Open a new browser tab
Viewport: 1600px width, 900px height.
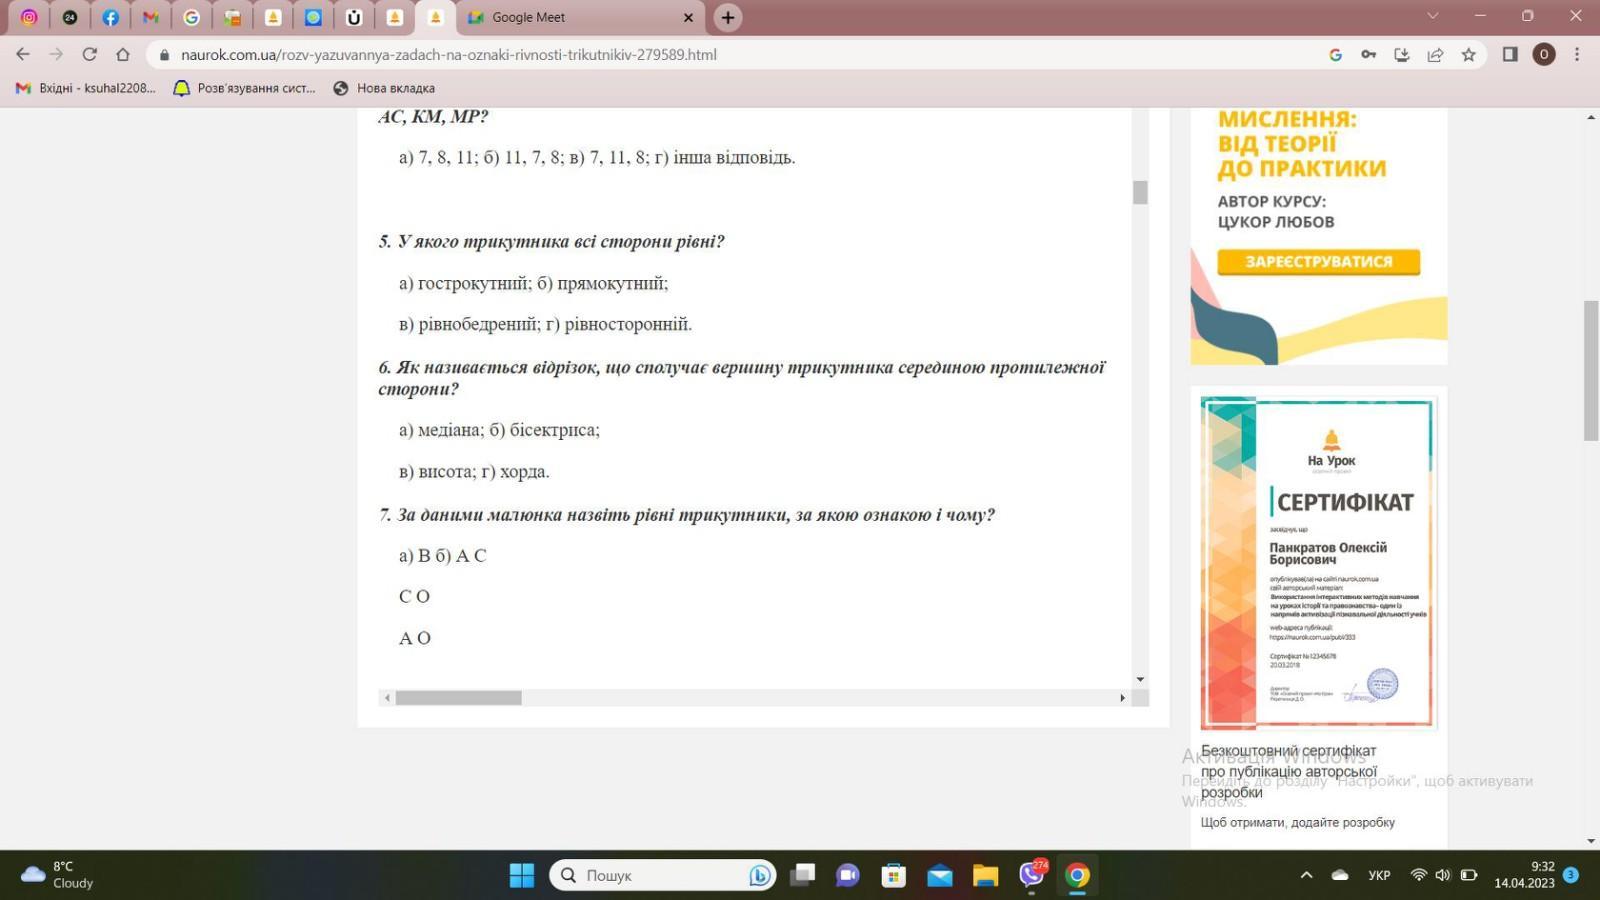[x=728, y=17]
